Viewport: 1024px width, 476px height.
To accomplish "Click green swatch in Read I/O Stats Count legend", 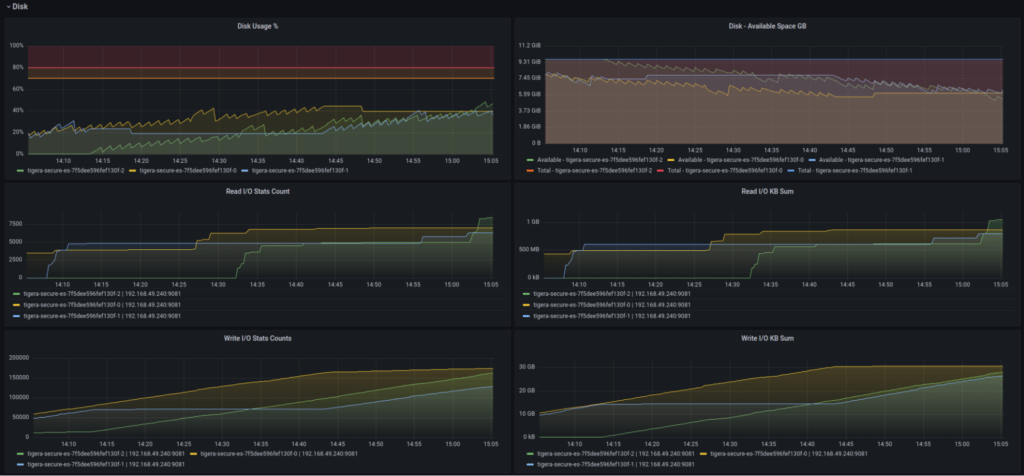I will (16, 294).
